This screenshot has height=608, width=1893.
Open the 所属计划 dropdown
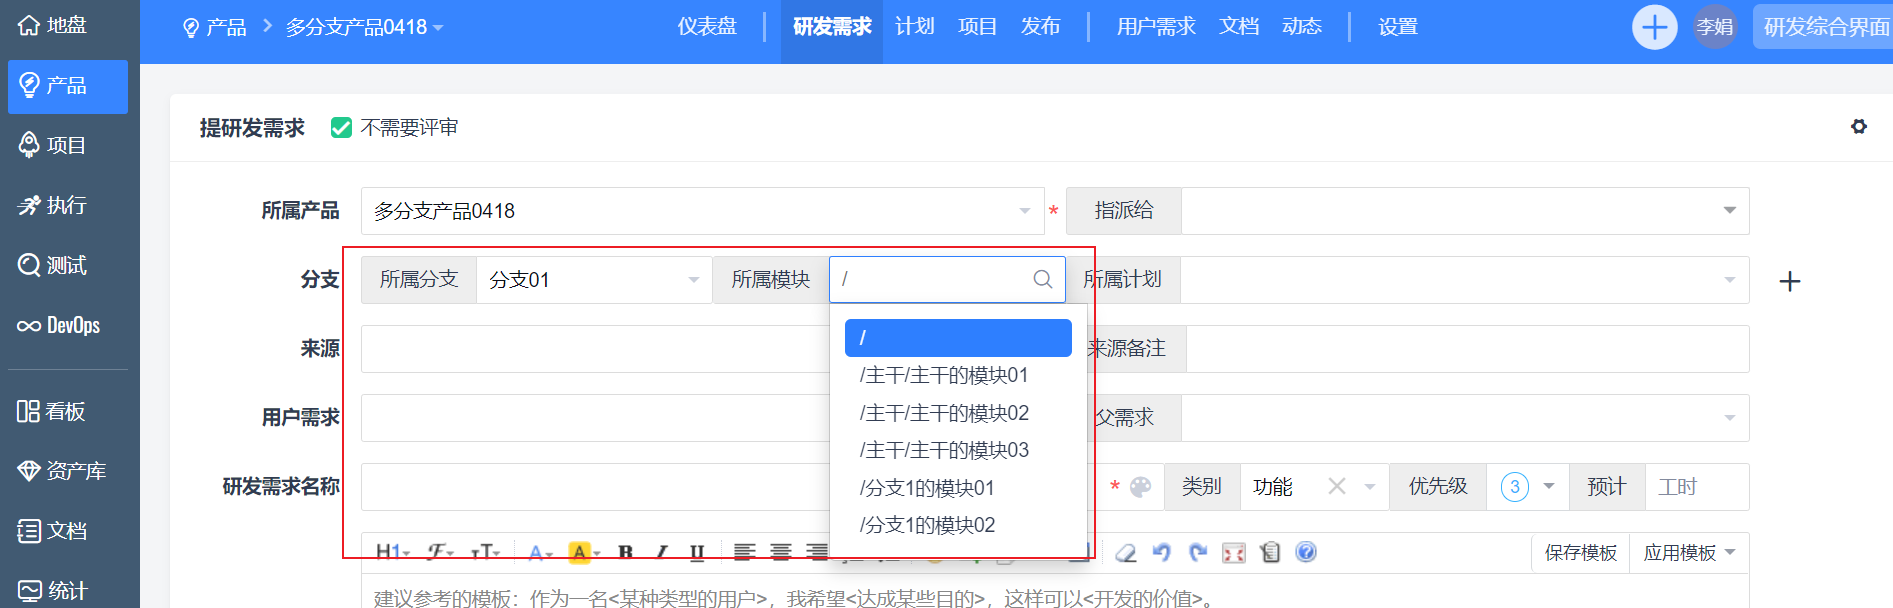pyautogui.click(x=1465, y=280)
